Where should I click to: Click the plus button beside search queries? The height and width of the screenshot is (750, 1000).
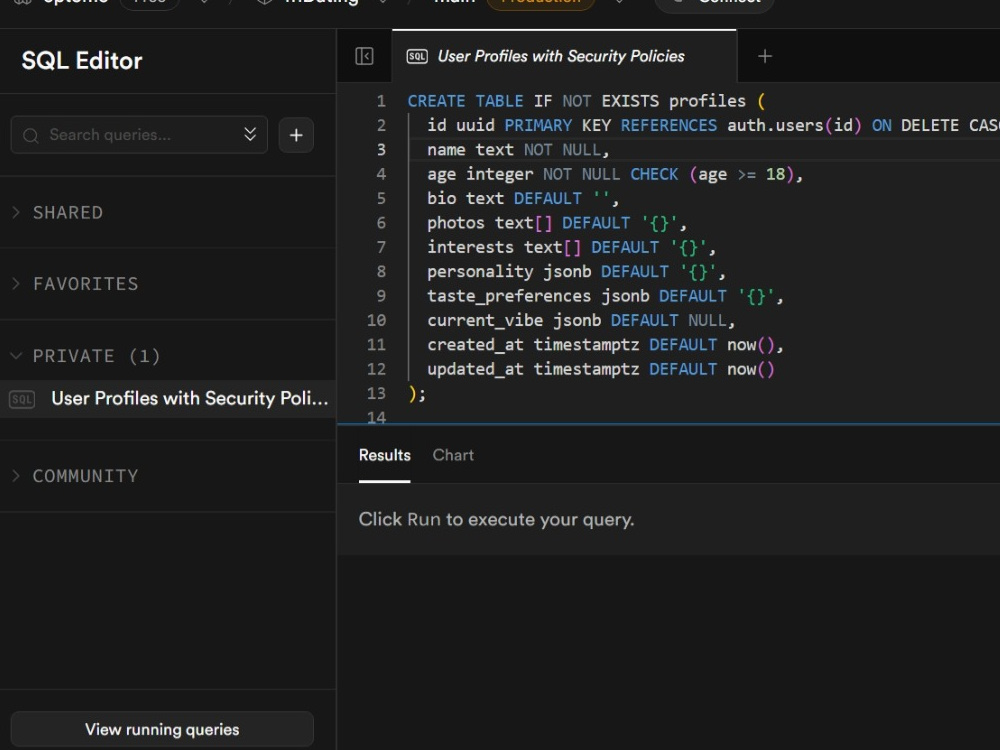click(296, 135)
